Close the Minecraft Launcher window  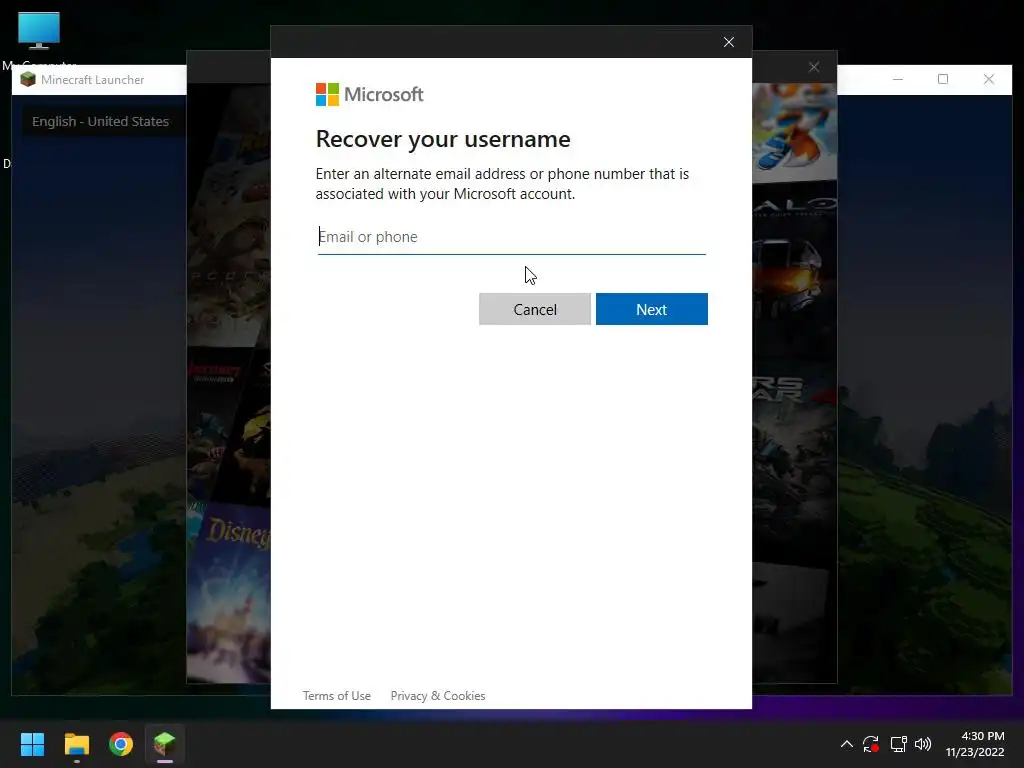[x=989, y=79]
